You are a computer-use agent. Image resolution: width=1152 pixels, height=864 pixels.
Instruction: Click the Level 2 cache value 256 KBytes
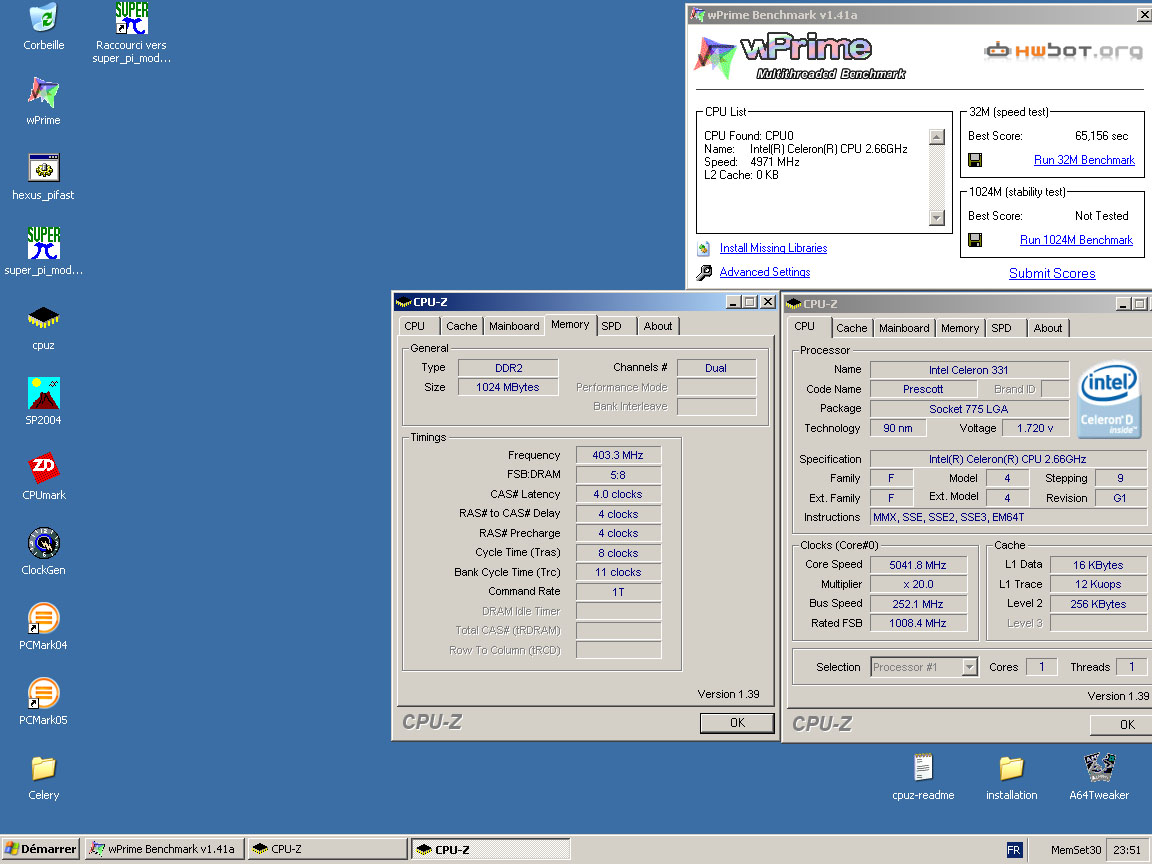1098,604
